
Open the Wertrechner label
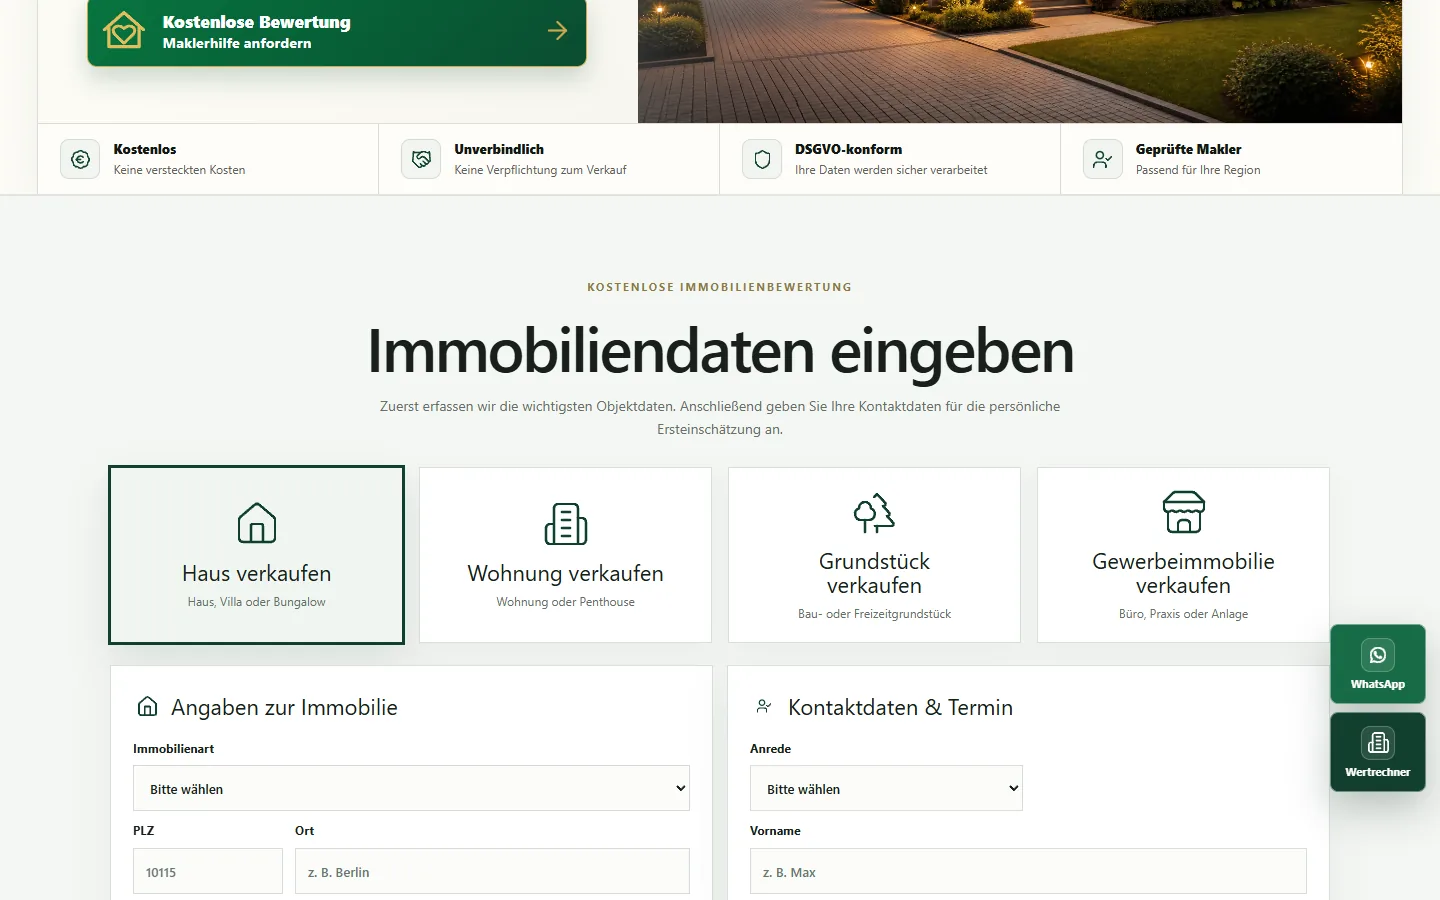[1378, 772]
